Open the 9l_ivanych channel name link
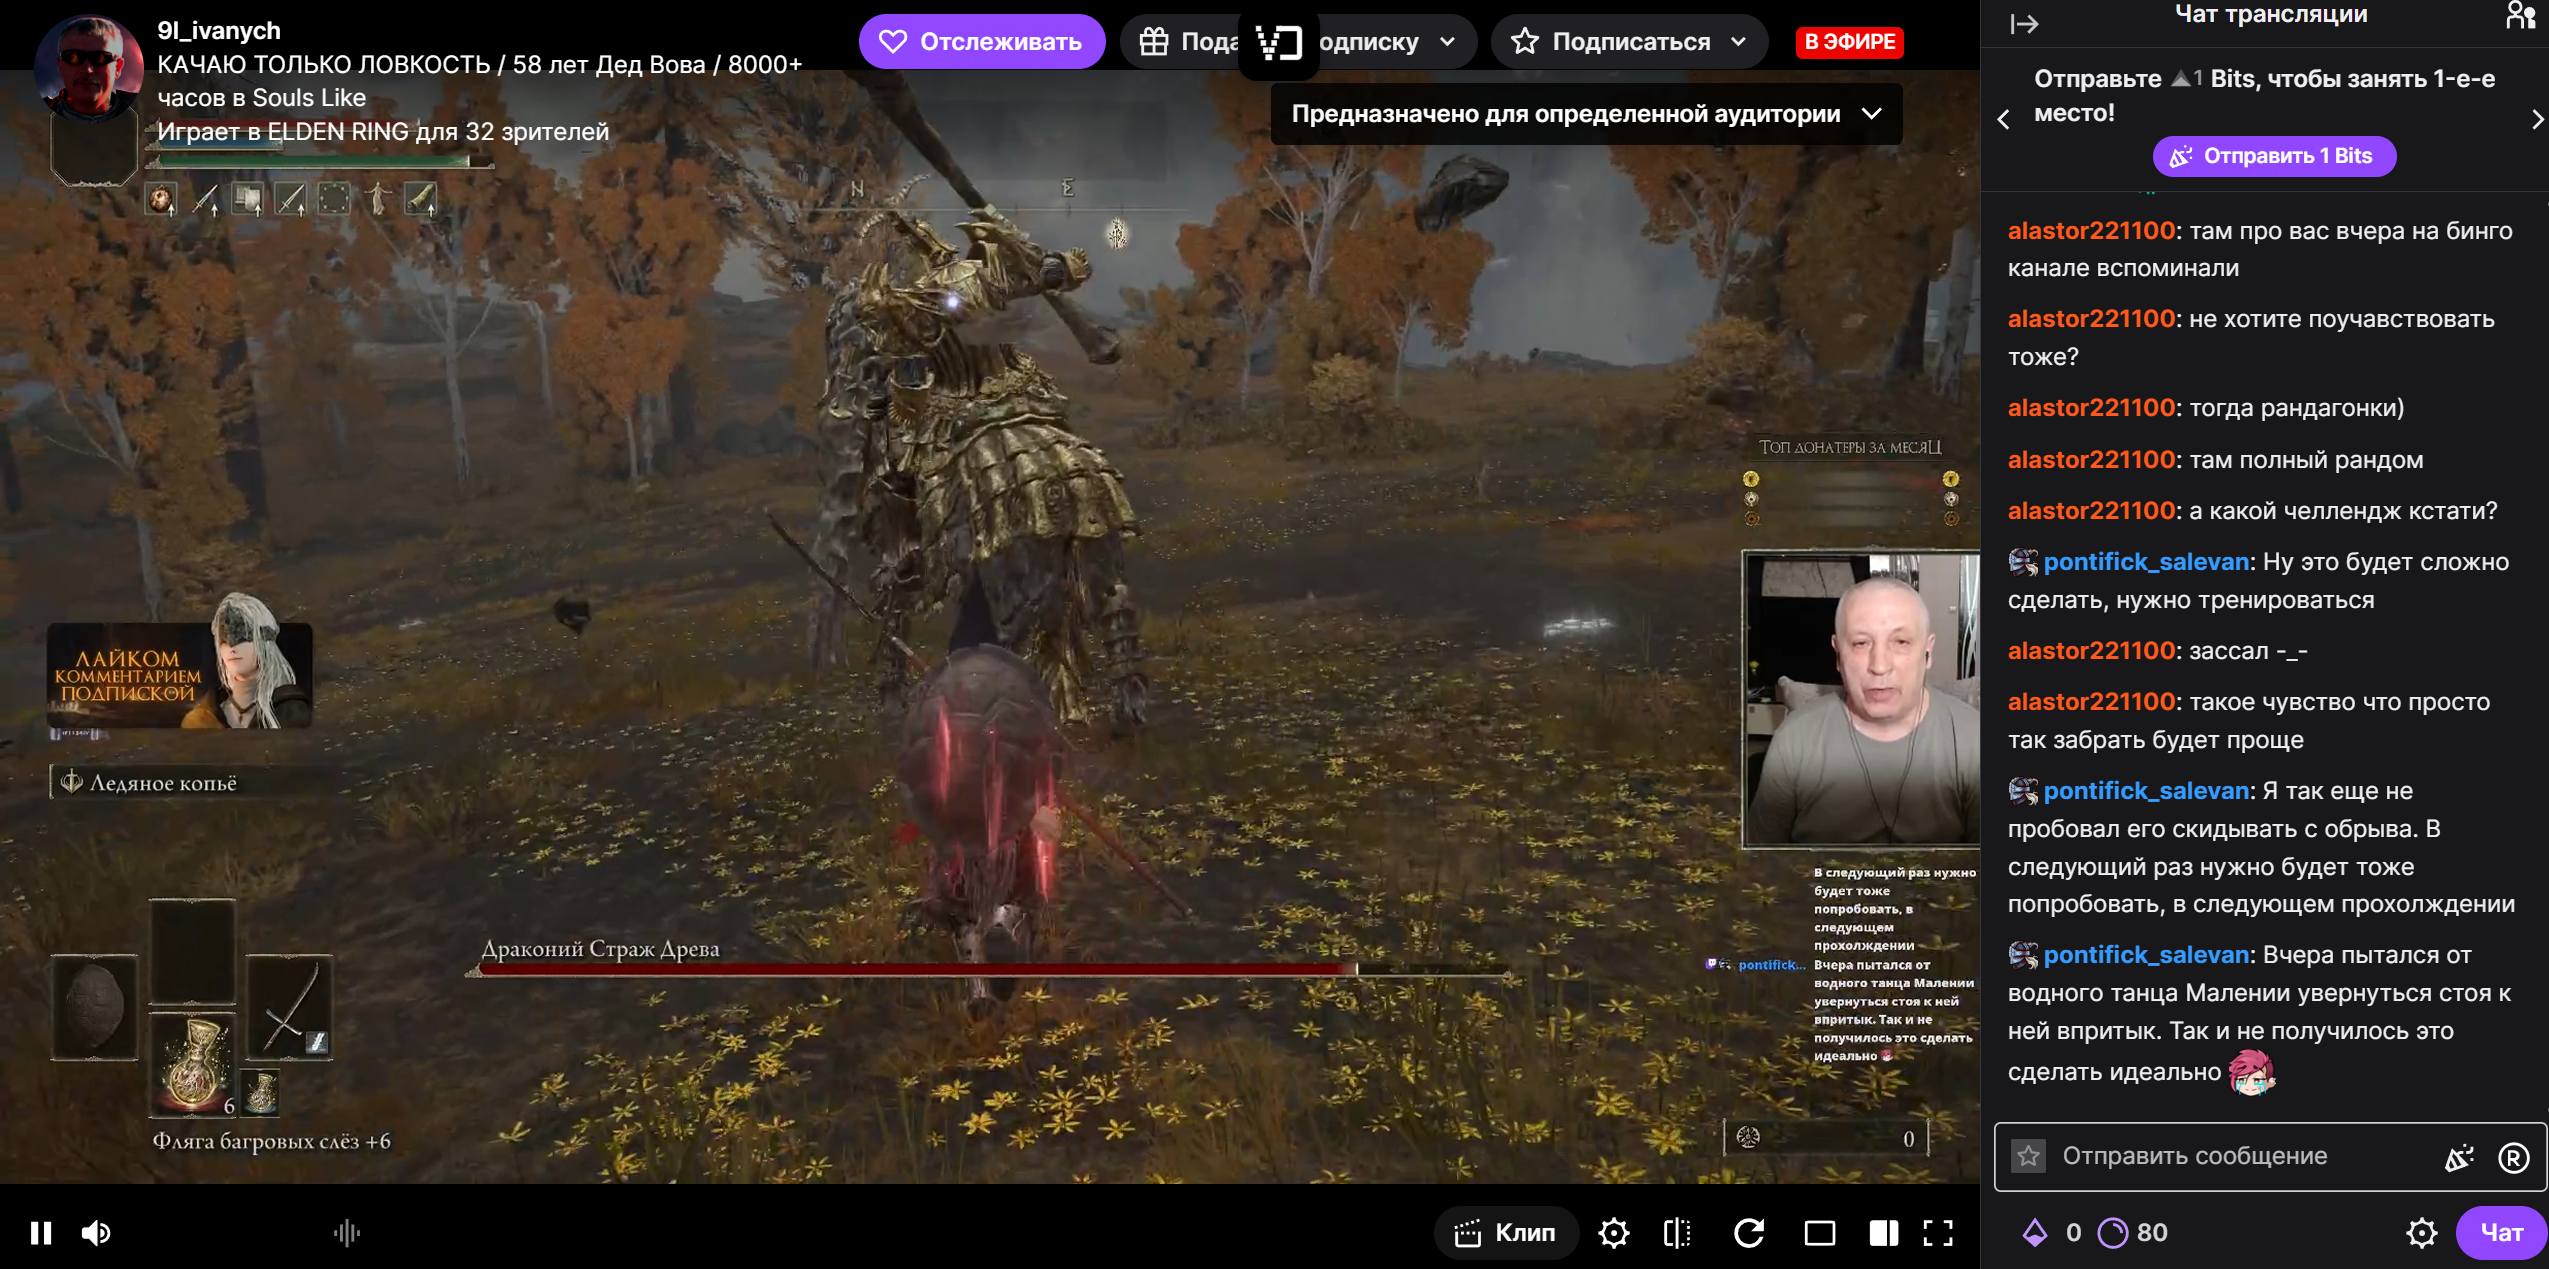This screenshot has height=1269, width=2549. (219, 30)
